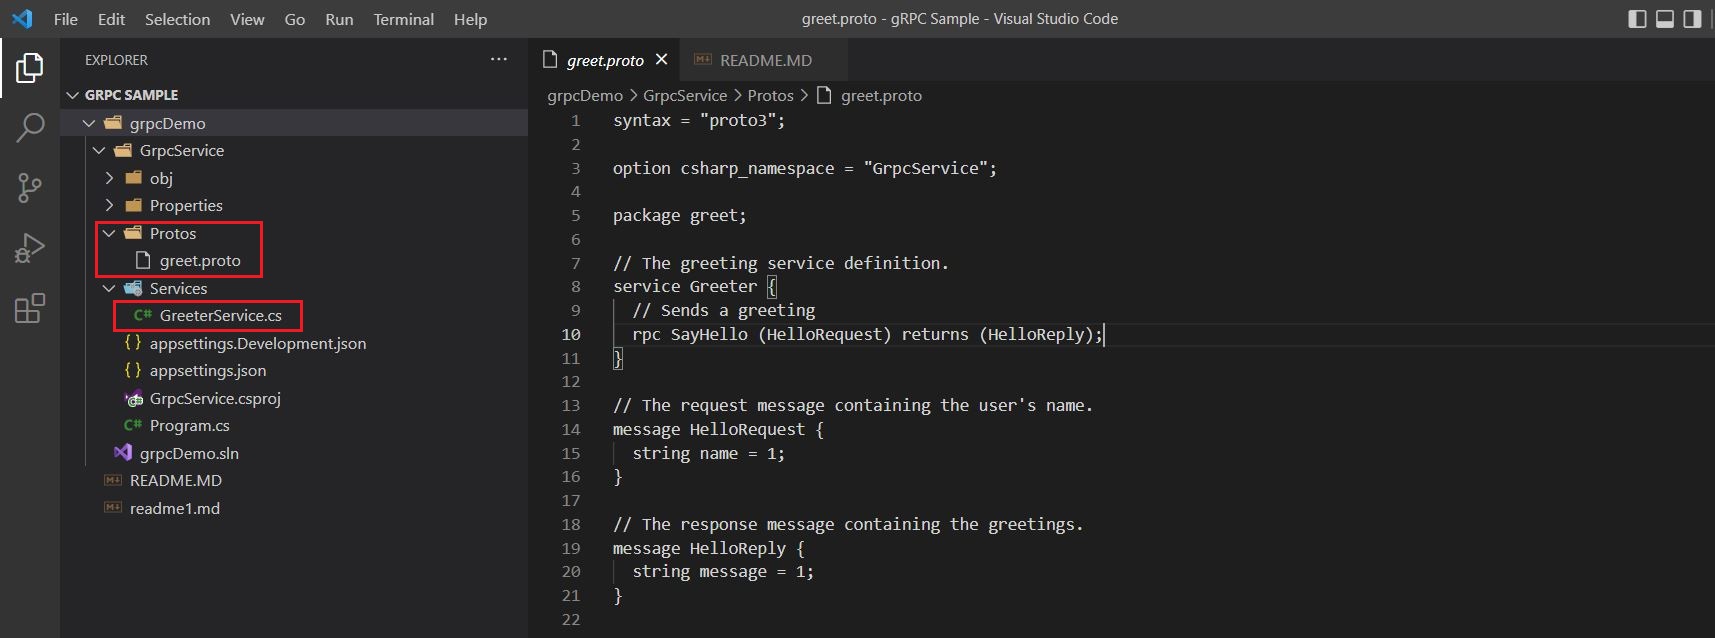
Task: Click the EXPLORER panel title
Action: 116,60
